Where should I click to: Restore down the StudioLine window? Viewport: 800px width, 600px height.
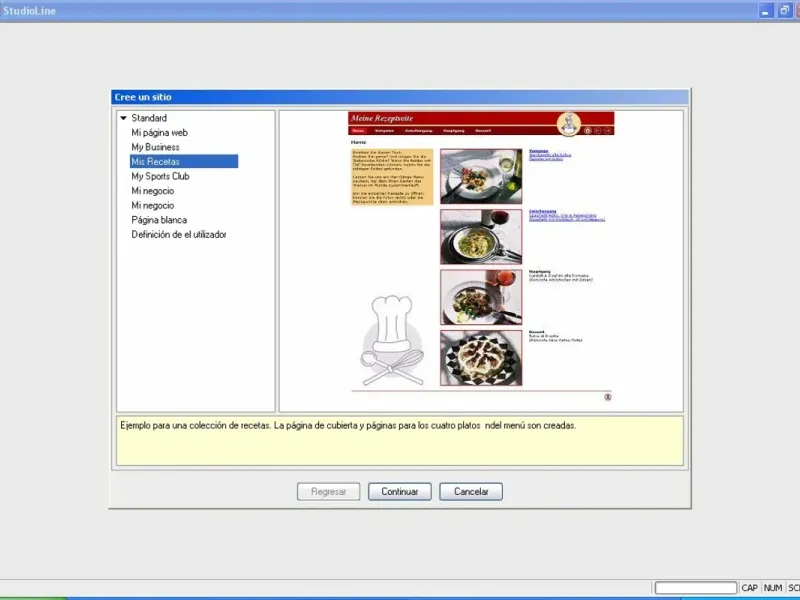coord(784,11)
